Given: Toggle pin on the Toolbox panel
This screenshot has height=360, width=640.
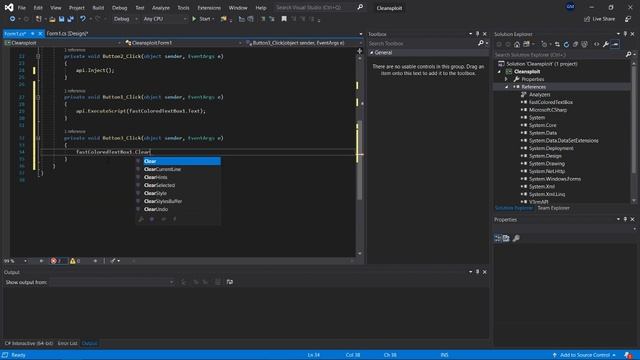Looking at the screenshot, I should [478, 34].
